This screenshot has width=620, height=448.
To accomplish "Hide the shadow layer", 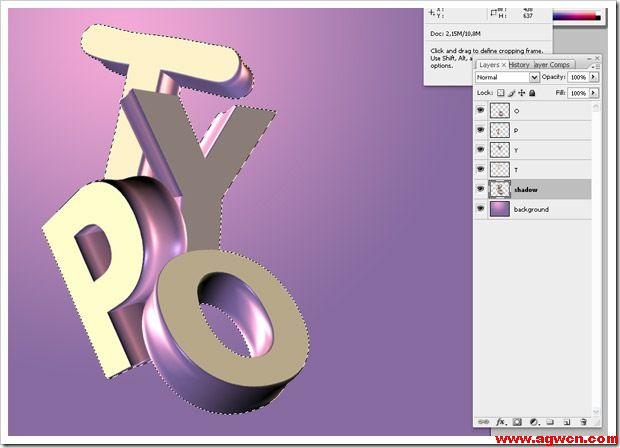I will point(481,188).
